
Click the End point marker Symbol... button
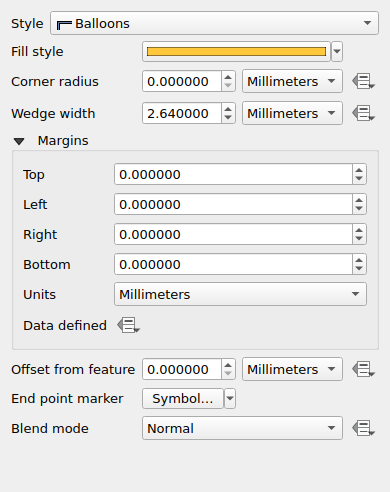coord(183,398)
